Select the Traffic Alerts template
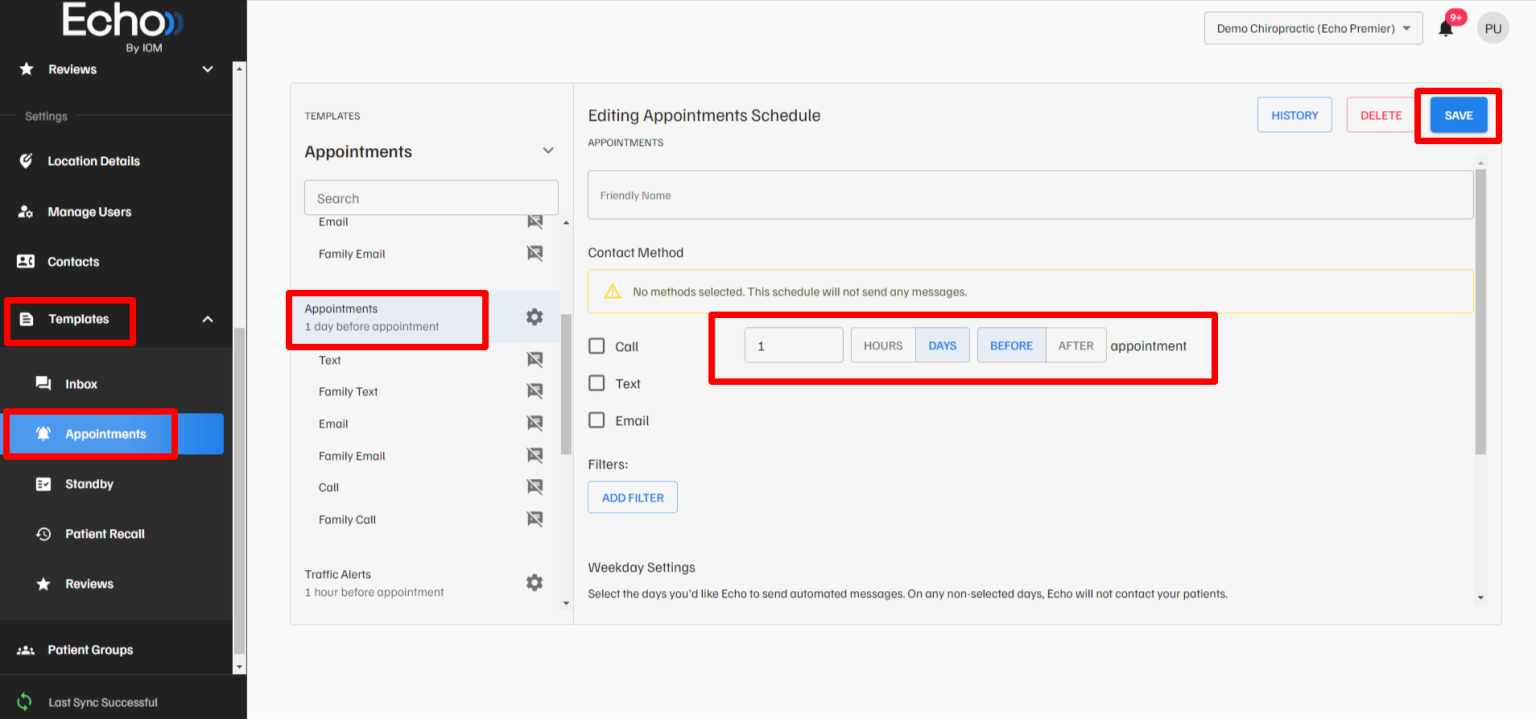 [x=340, y=574]
